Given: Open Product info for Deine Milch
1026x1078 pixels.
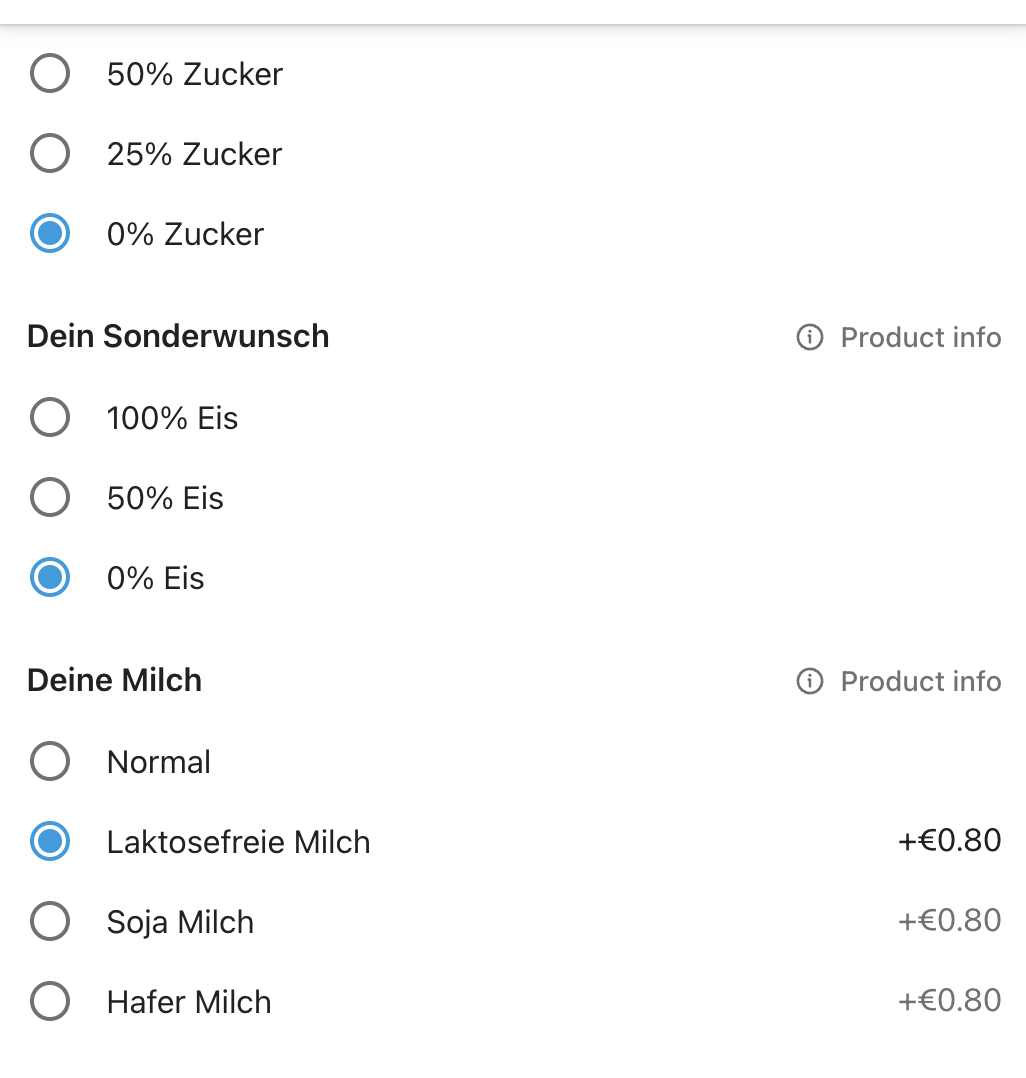Looking at the screenshot, I should pyautogui.click(x=920, y=682).
